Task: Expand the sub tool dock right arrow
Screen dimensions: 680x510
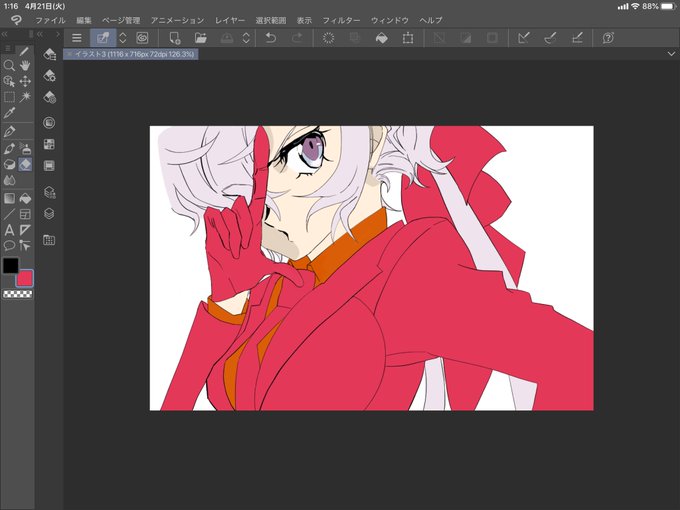Action: 58,34
